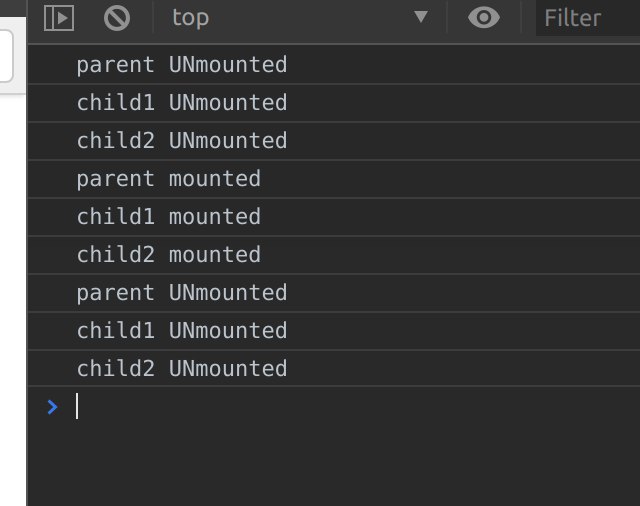Viewport: 640px width, 506px height.
Task: Expand context selector via triangle arrow
Action: (x=421, y=17)
